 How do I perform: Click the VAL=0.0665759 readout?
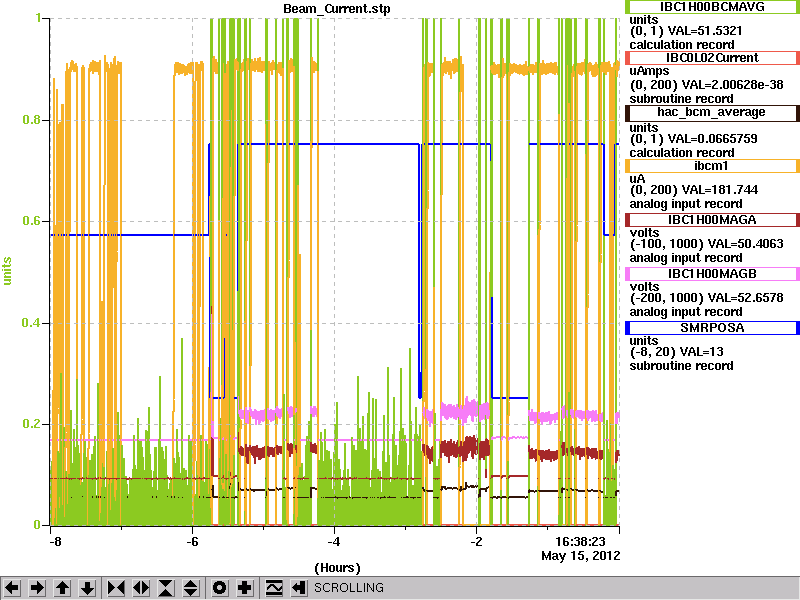pyautogui.click(x=712, y=139)
